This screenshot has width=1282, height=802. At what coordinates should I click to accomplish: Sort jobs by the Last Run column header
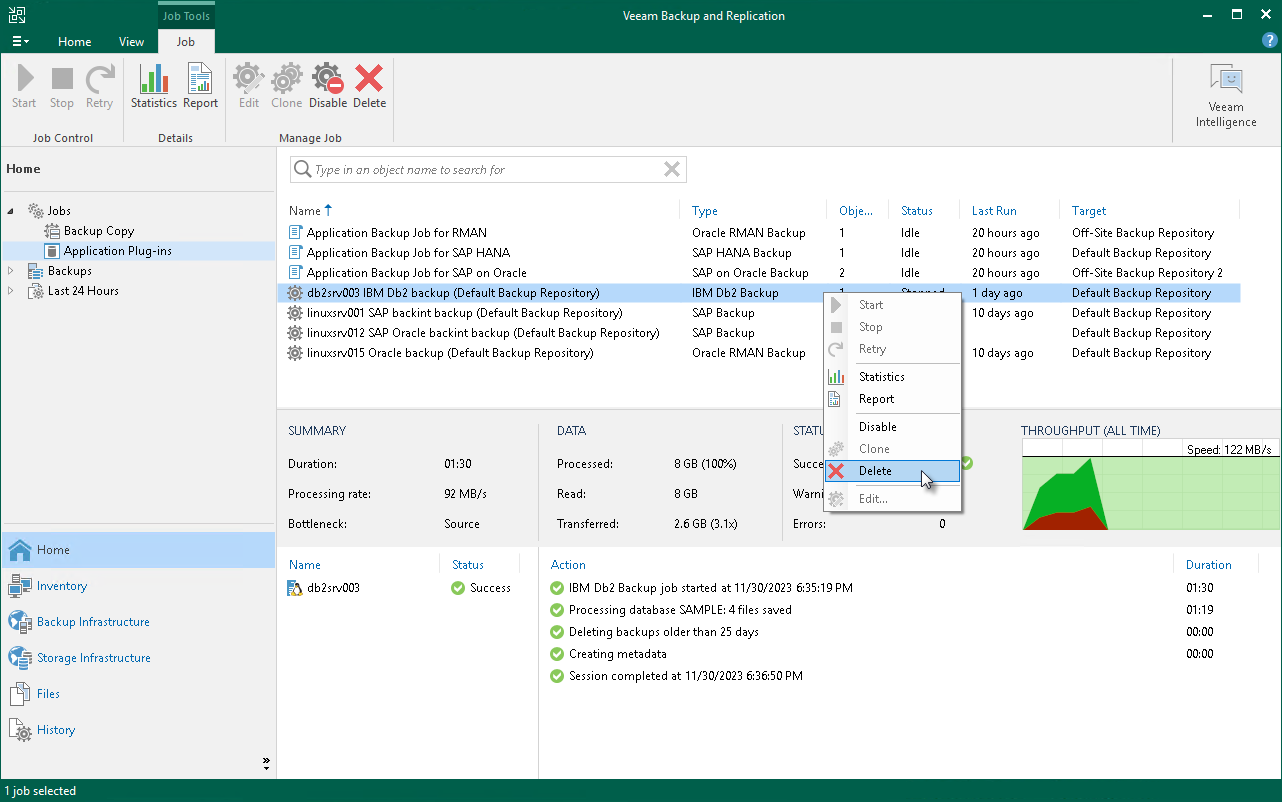click(x=994, y=211)
